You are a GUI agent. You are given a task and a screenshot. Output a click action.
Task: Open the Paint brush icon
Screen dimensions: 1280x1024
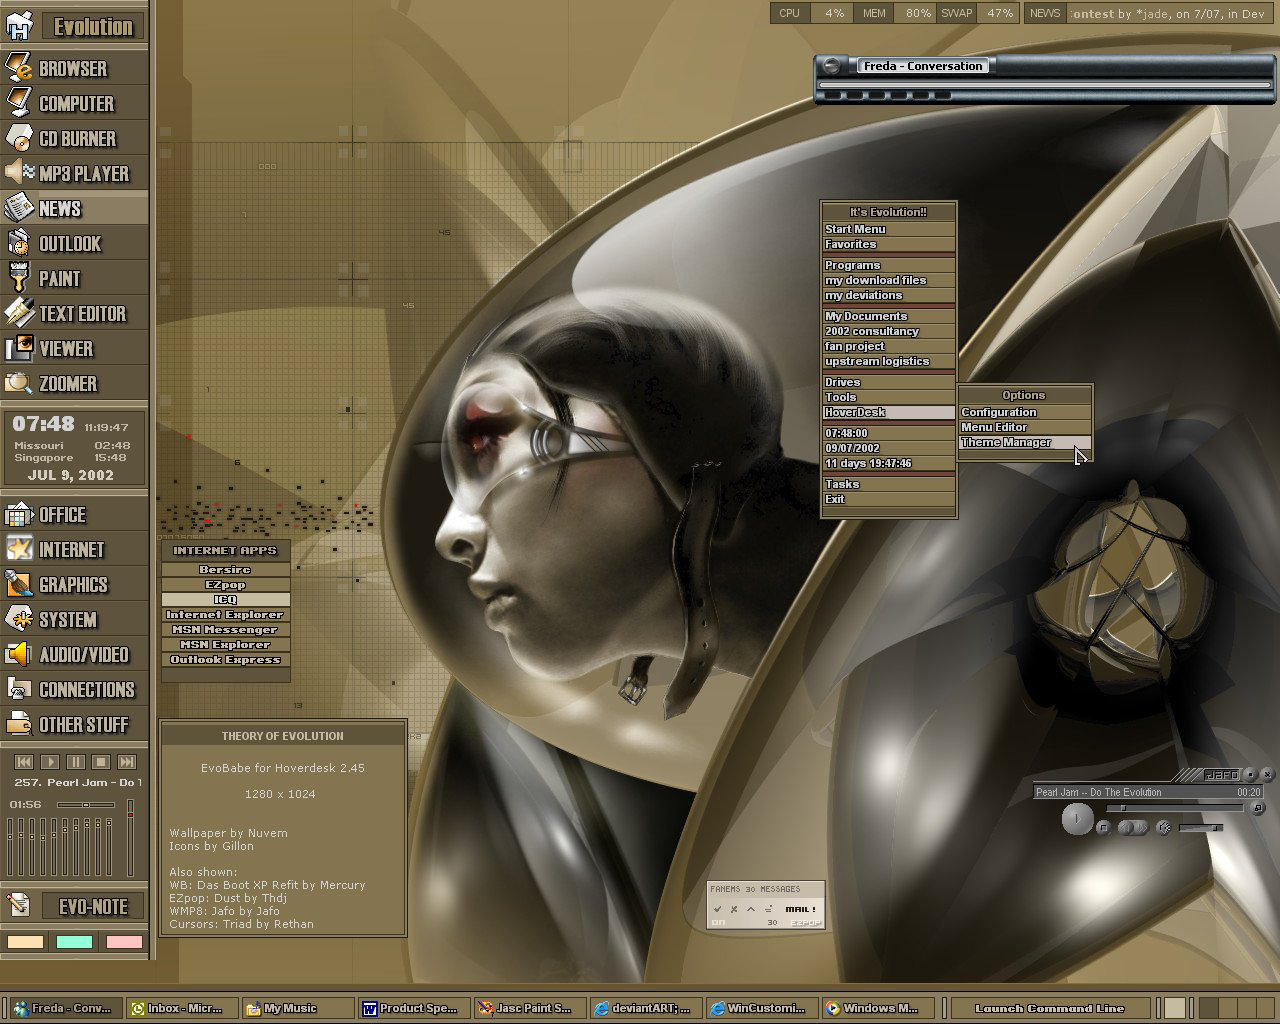click(x=19, y=278)
